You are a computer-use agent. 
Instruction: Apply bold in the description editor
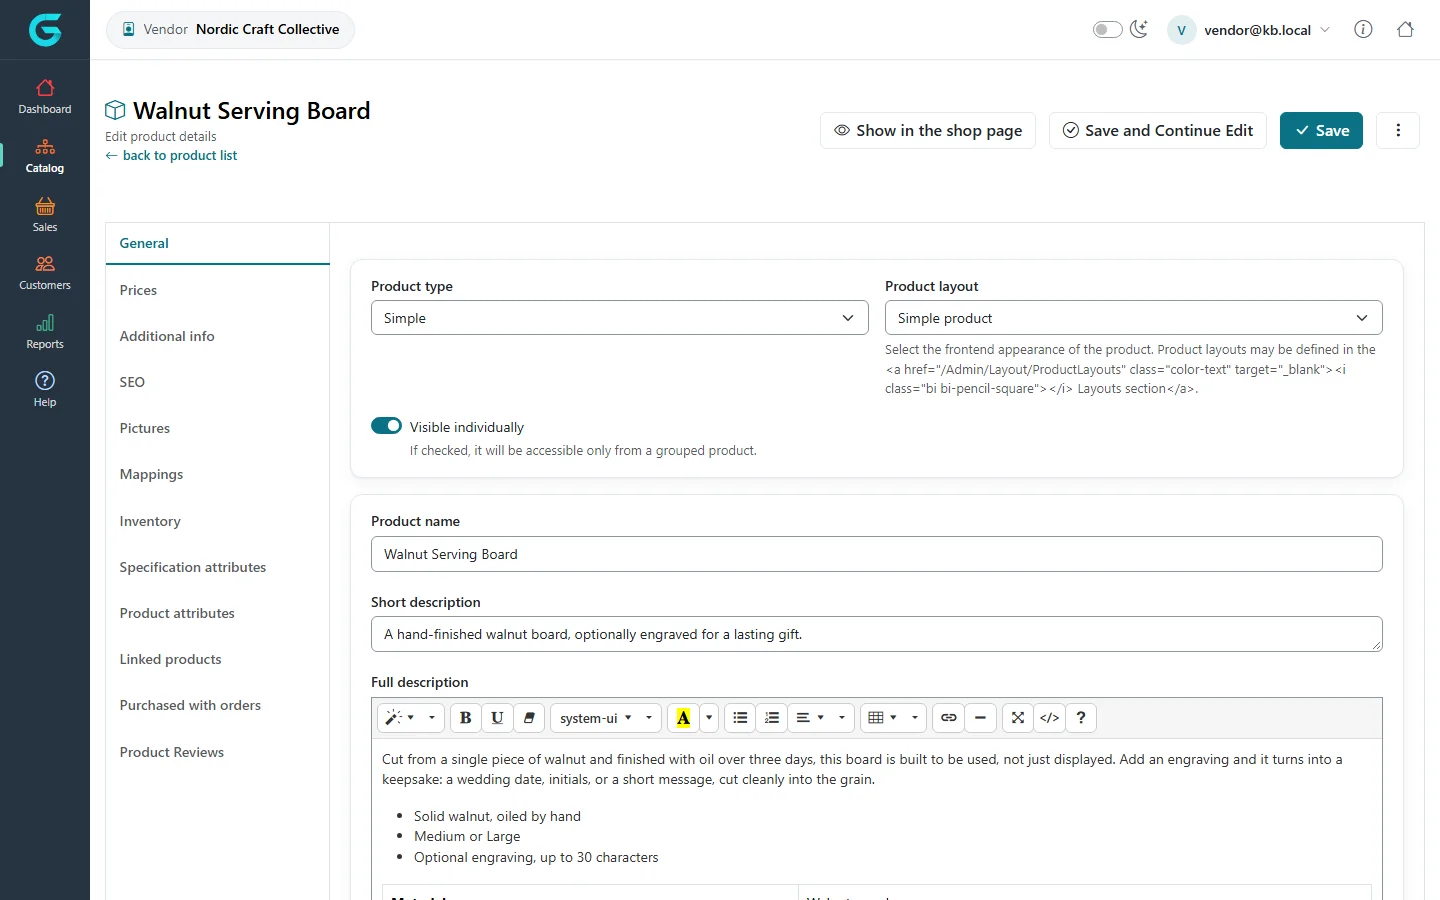point(465,718)
